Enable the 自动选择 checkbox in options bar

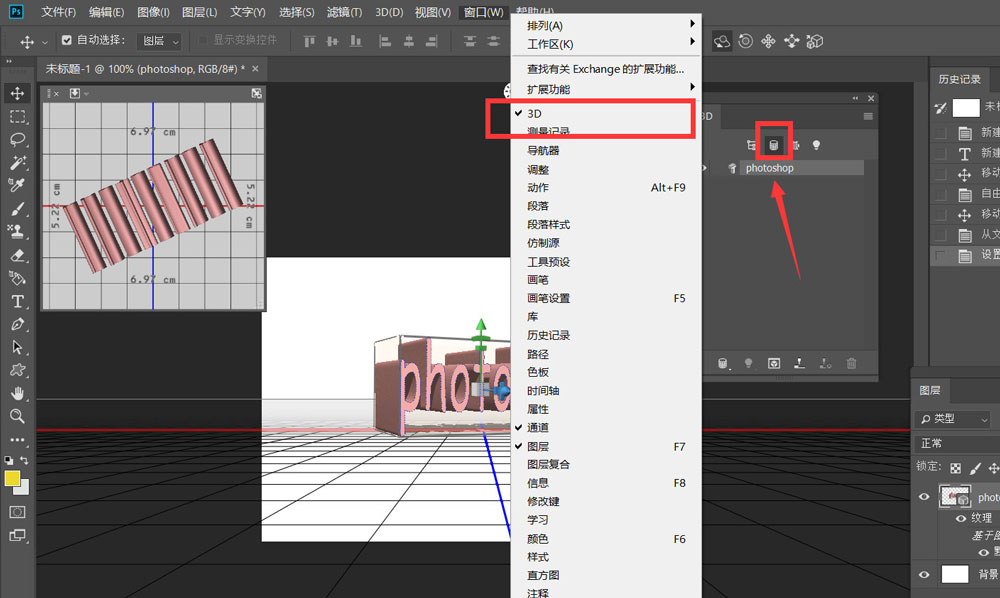coord(66,41)
